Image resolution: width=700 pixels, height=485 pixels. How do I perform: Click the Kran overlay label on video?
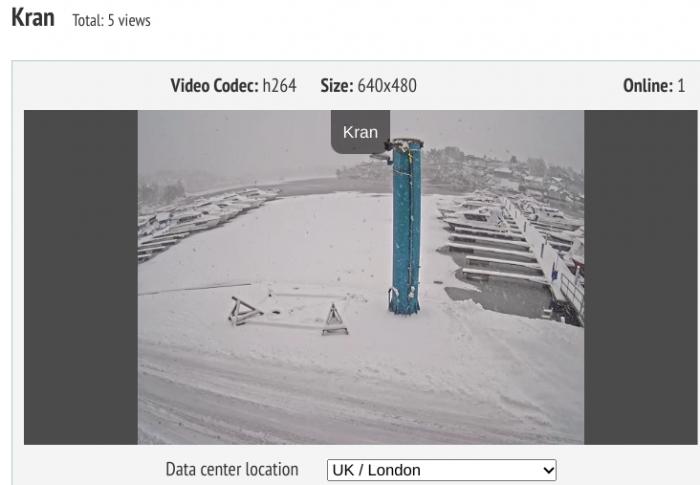(360, 132)
